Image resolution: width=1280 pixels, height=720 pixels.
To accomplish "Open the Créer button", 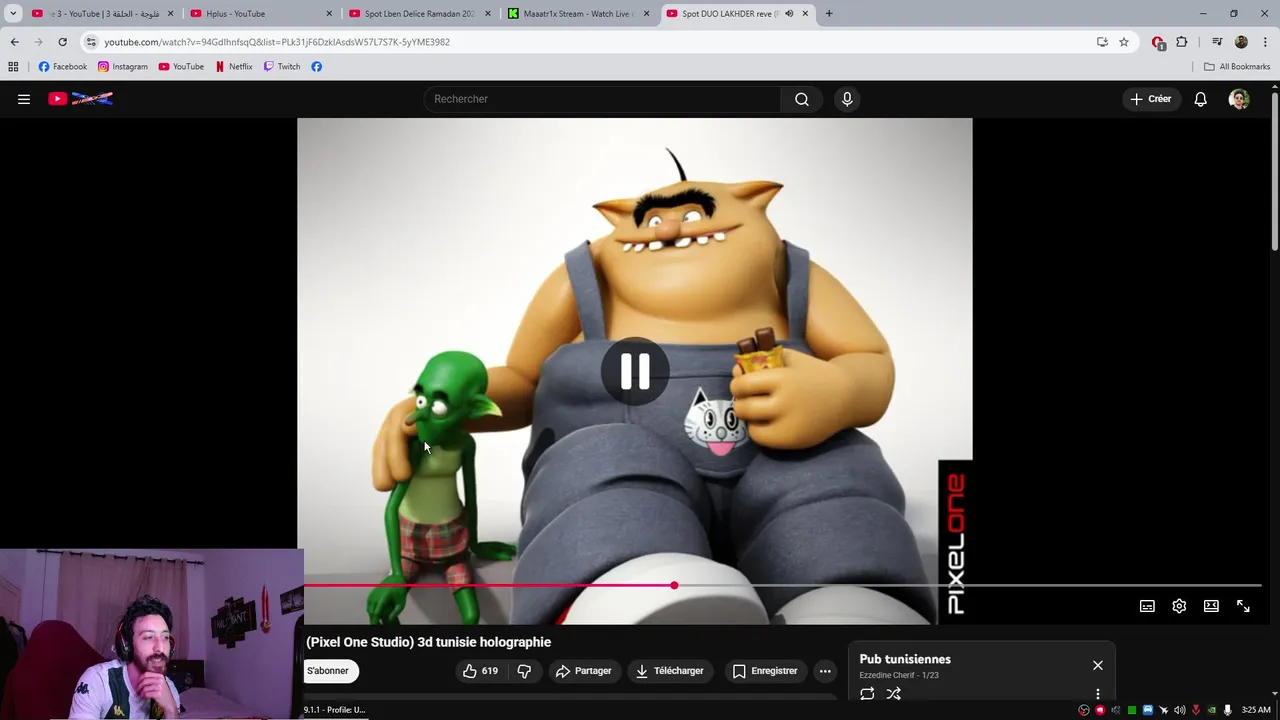I will [x=1151, y=99].
